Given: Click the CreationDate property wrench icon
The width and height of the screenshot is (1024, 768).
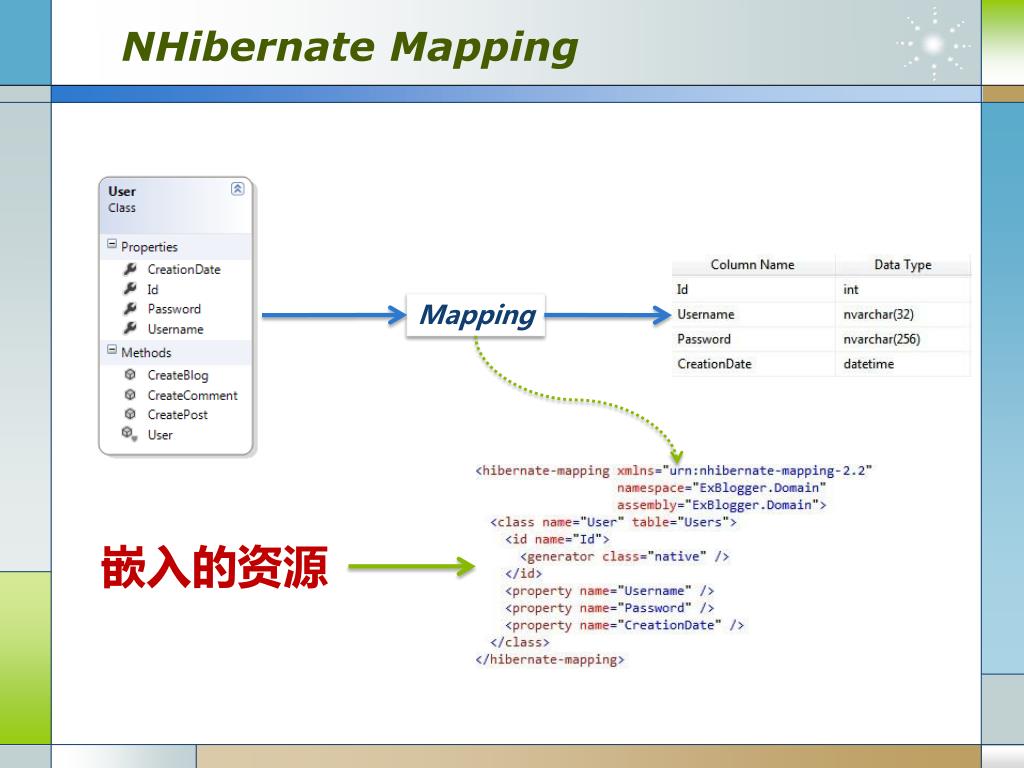Looking at the screenshot, I should [x=130, y=268].
